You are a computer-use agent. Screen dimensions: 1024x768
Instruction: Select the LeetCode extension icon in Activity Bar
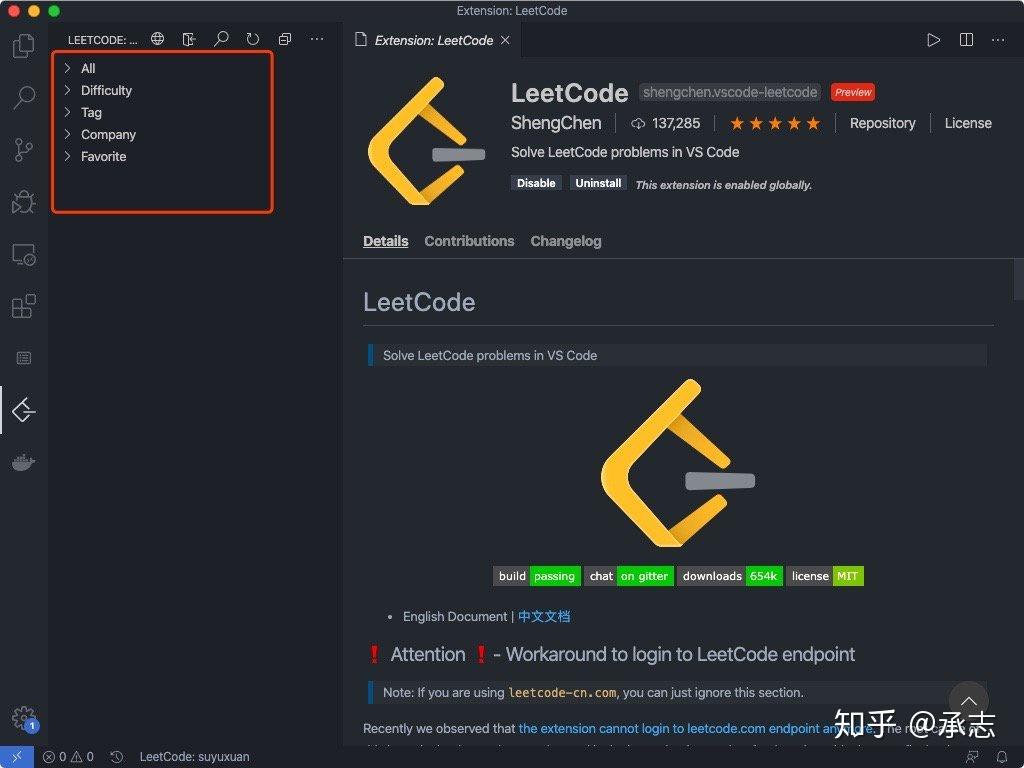(x=22, y=409)
